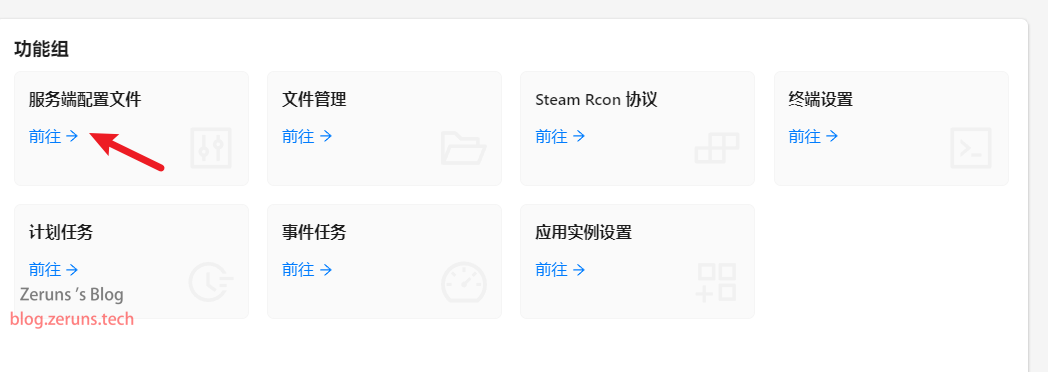This screenshot has height=372, width=1048.
Task: Click the blocks icon in Steam Rcon 协议 card
Action: point(716,148)
